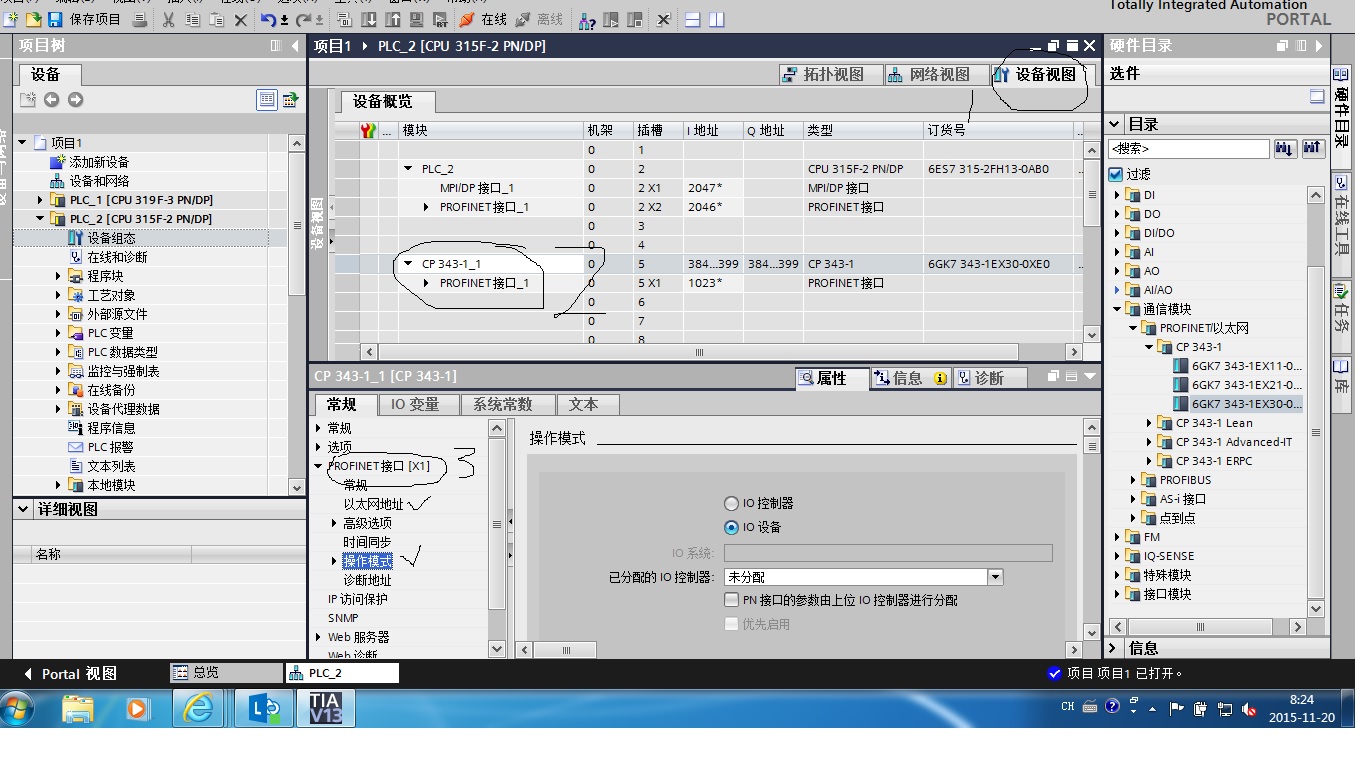Go online with 在线 button
Screen dimensions: 1366x768
tap(484, 19)
